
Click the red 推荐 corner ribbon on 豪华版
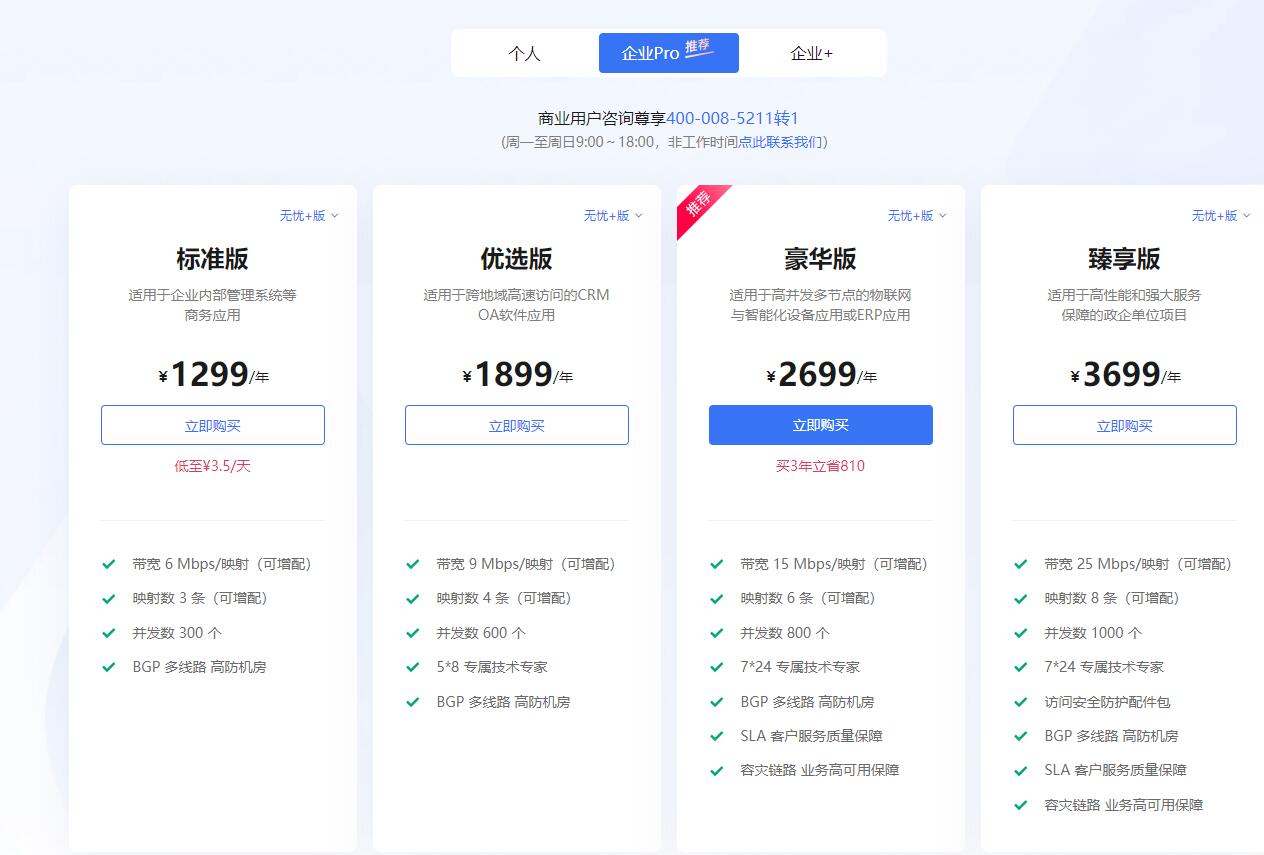[699, 206]
